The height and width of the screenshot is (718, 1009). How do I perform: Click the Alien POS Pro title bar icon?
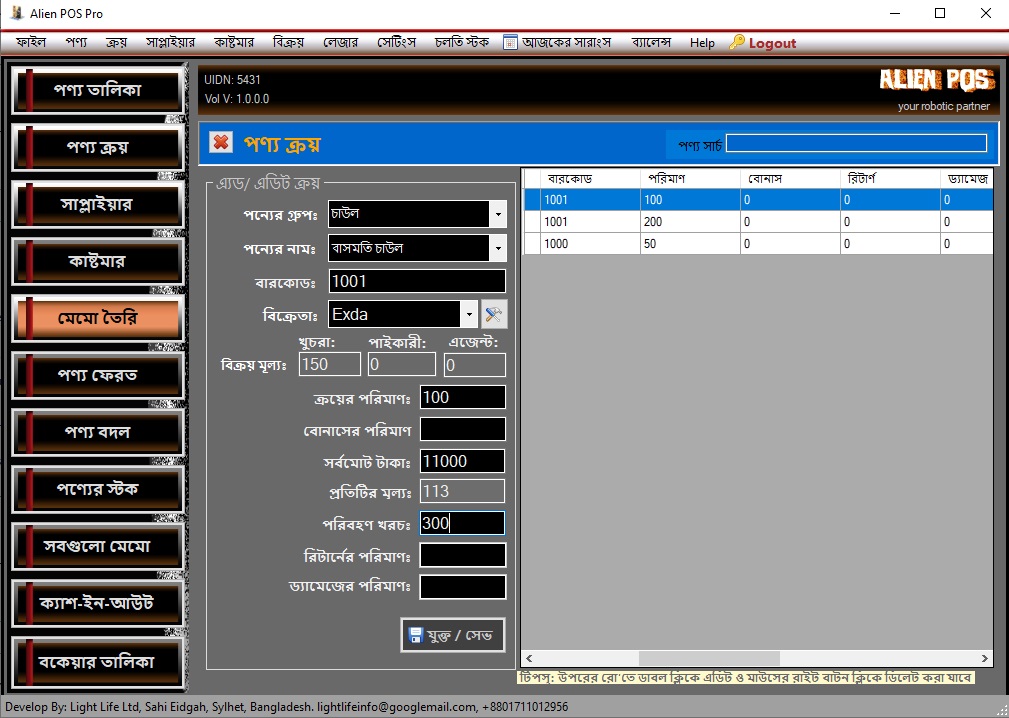coord(17,14)
